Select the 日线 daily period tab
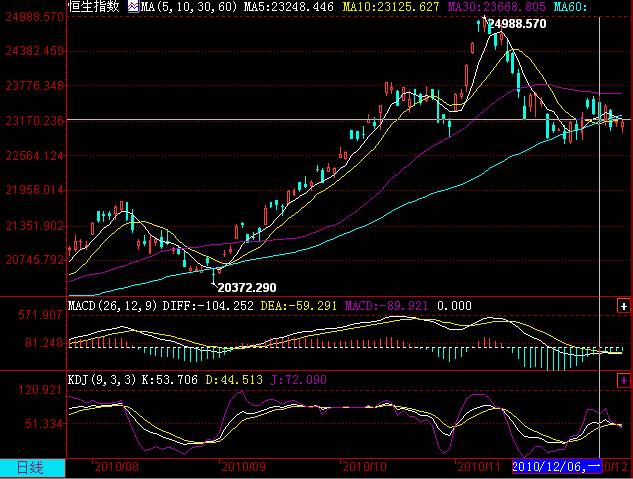This screenshot has height=479, width=633. click(x=30, y=468)
